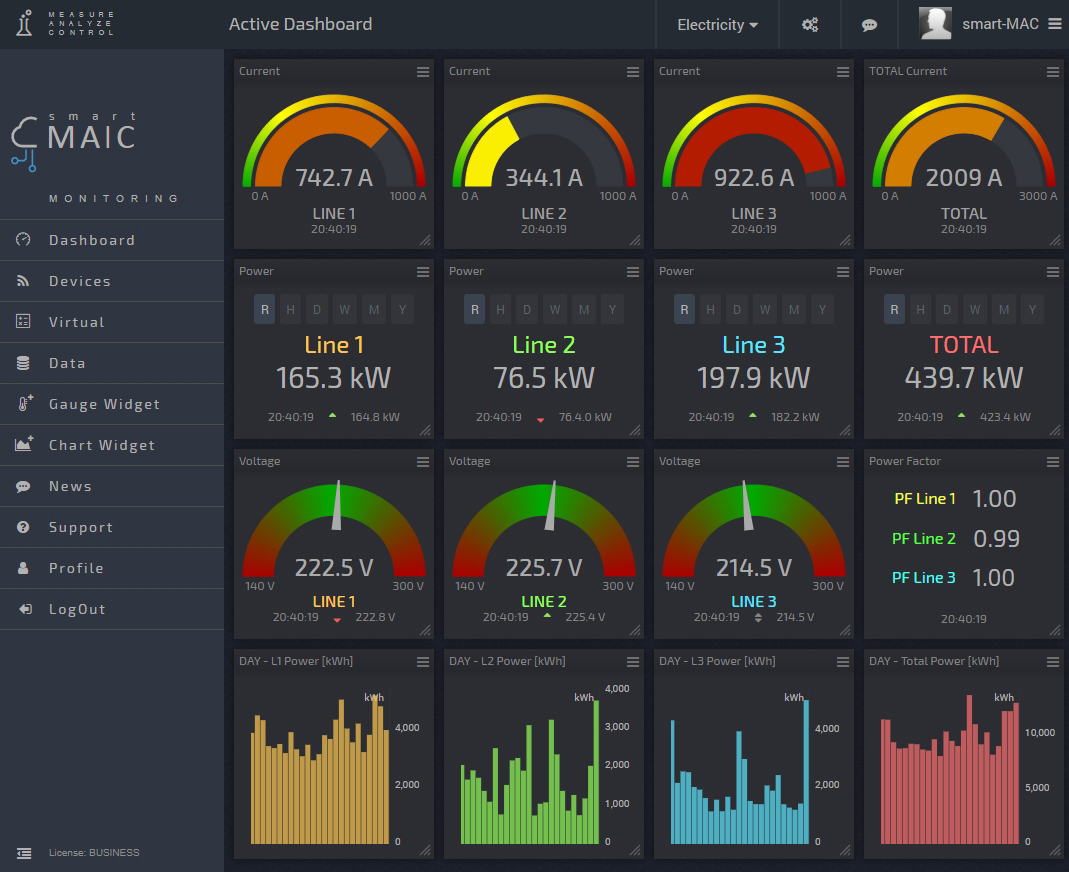Select the R period on Line 1 power
Image resolution: width=1069 pixels, height=872 pixels.
[264, 310]
